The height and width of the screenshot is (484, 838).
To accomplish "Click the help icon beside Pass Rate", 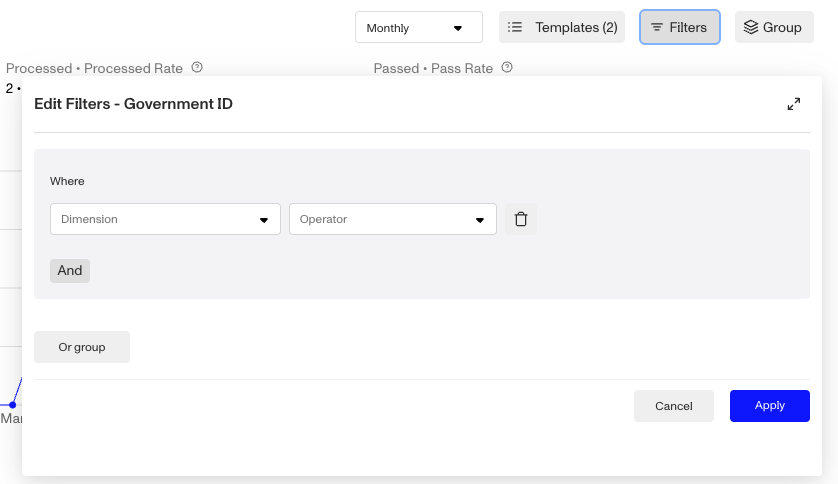I will tap(507, 68).
